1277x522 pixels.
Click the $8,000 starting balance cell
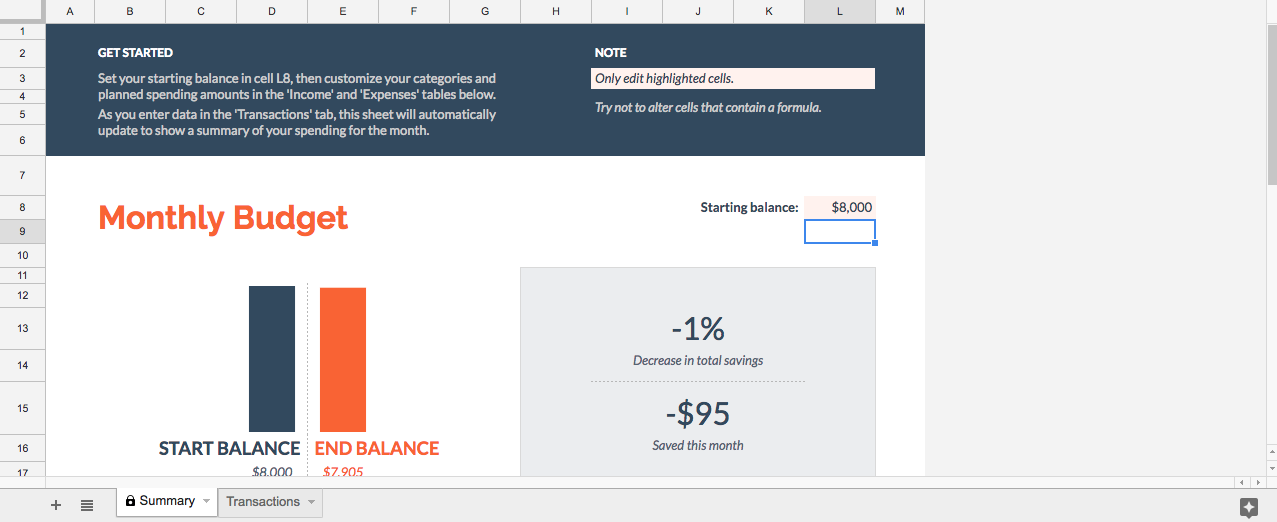(x=840, y=207)
